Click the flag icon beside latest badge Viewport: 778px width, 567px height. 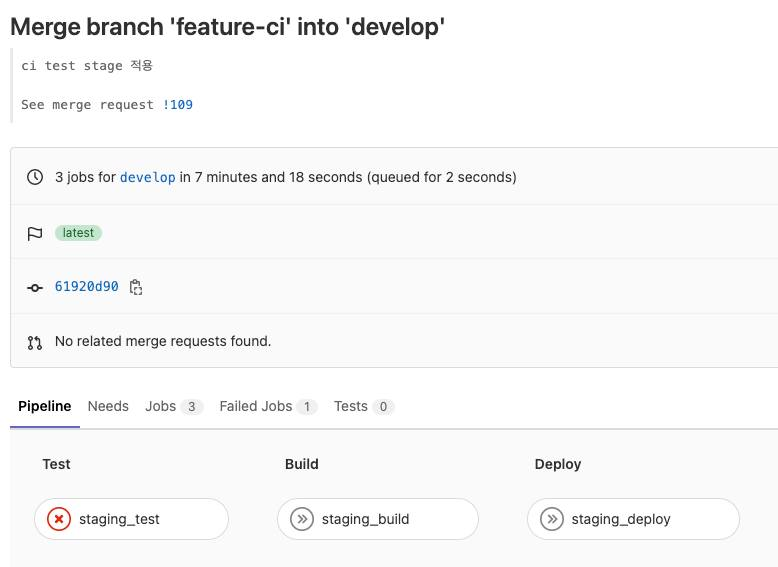[35, 233]
